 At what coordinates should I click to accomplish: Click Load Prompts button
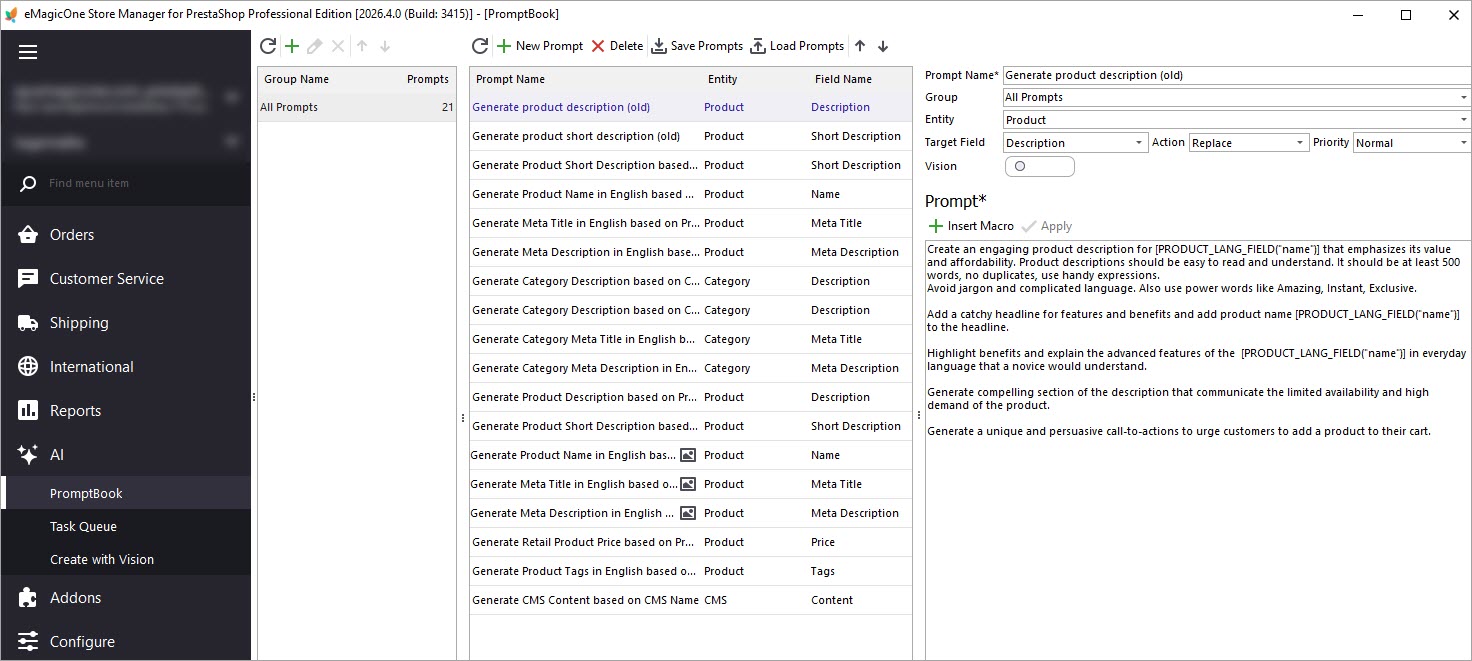pos(797,46)
